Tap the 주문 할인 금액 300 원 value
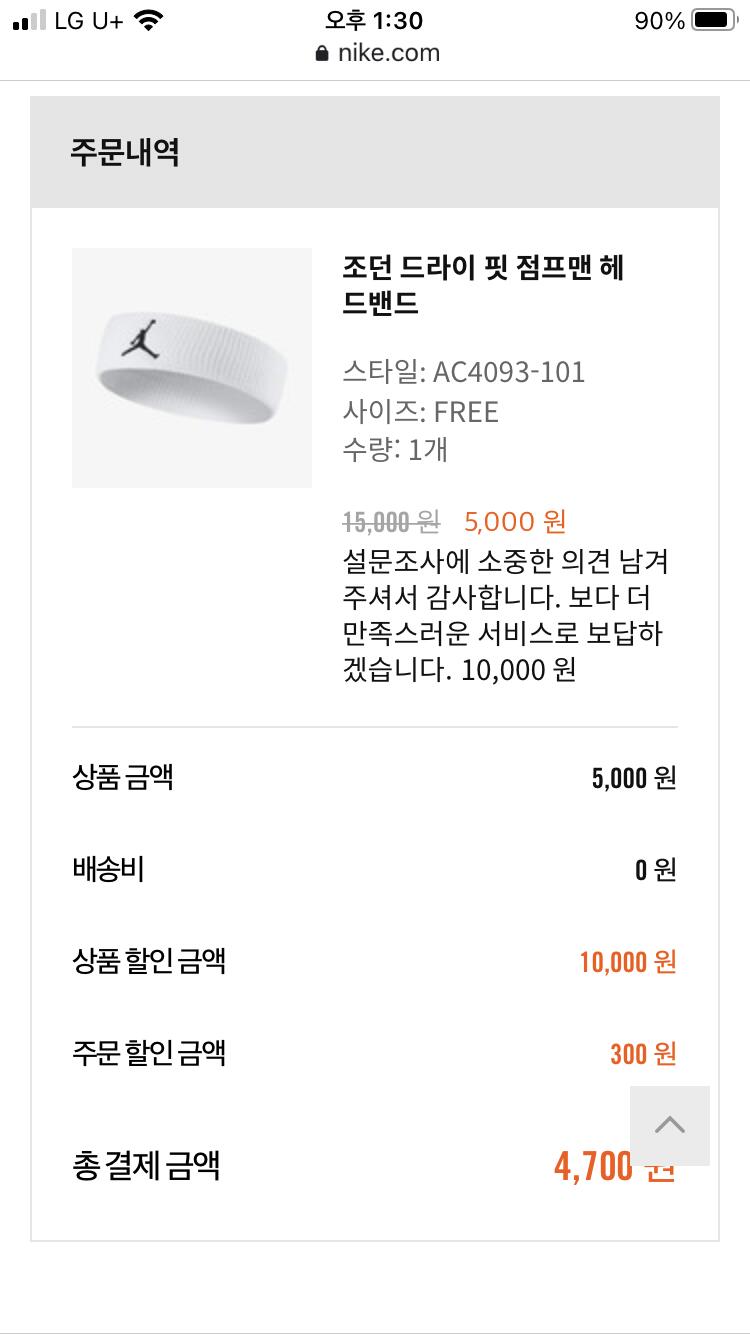This screenshot has width=750, height=1334. (x=643, y=1054)
